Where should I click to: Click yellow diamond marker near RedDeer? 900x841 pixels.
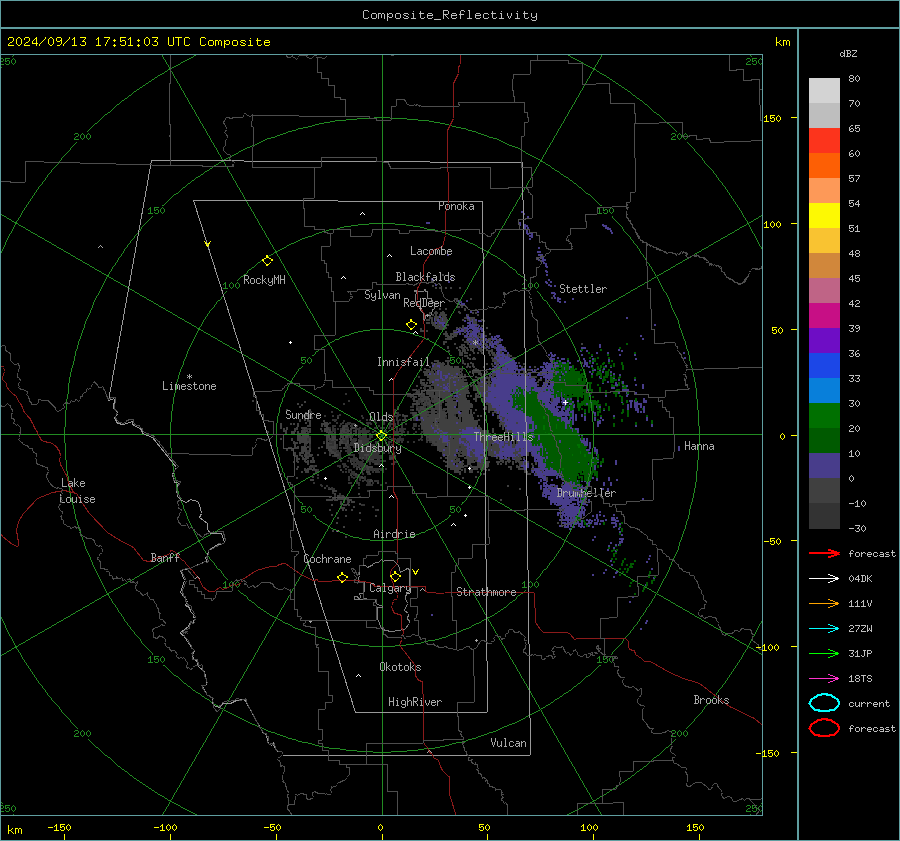[x=411, y=325]
